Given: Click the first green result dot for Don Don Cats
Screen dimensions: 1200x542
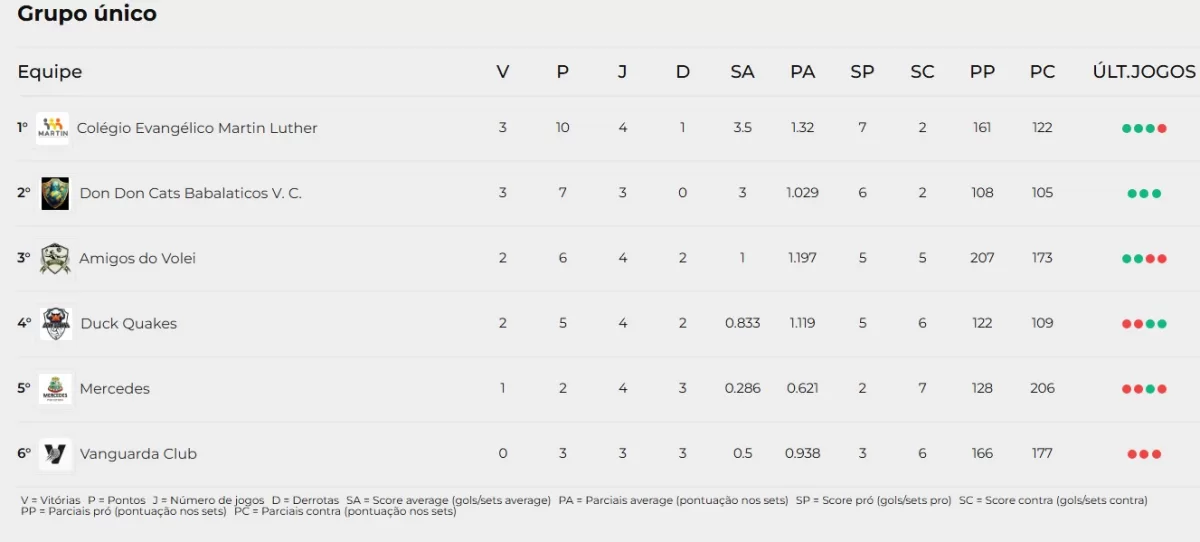Looking at the screenshot, I should (x=1132, y=193).
